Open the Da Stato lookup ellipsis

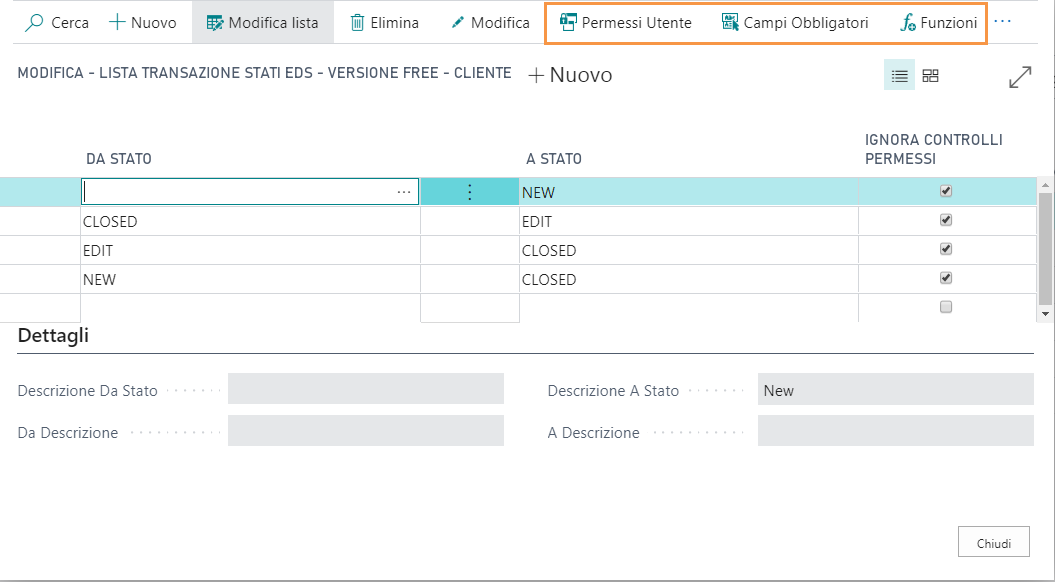tap(404, 192)
